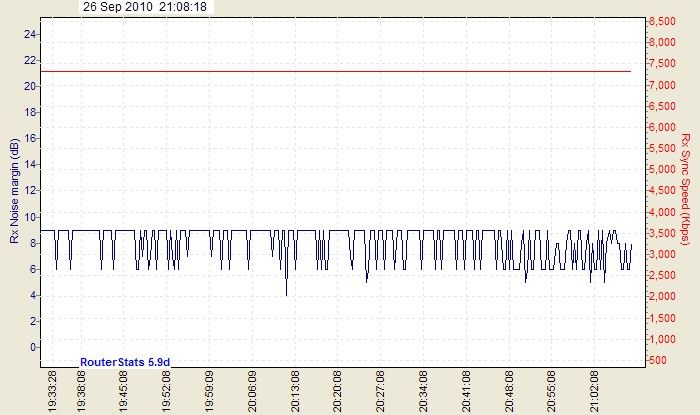Click the 0 tick on left axis
Viewport: 700px width, 415px height.
click(x=33, y=347)
